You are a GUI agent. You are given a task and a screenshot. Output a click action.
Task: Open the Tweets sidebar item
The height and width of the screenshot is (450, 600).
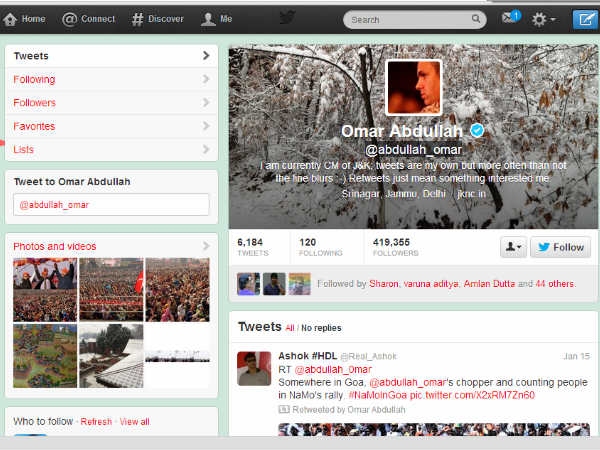point(111,56)
